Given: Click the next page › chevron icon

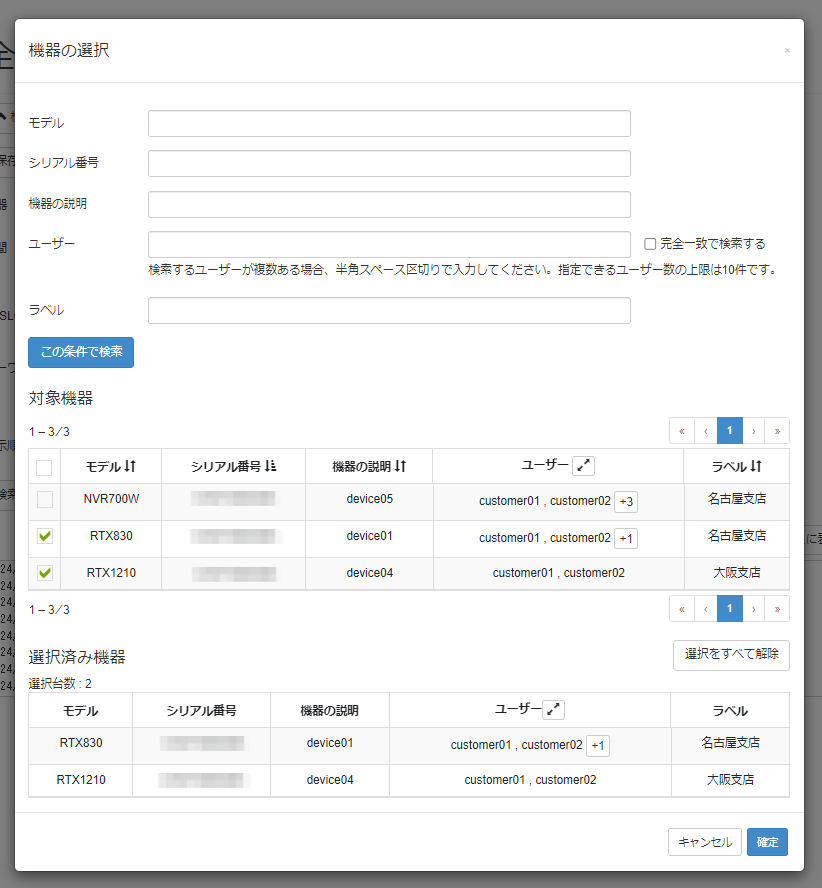Looking at the screenshot, I should point(753,430).
